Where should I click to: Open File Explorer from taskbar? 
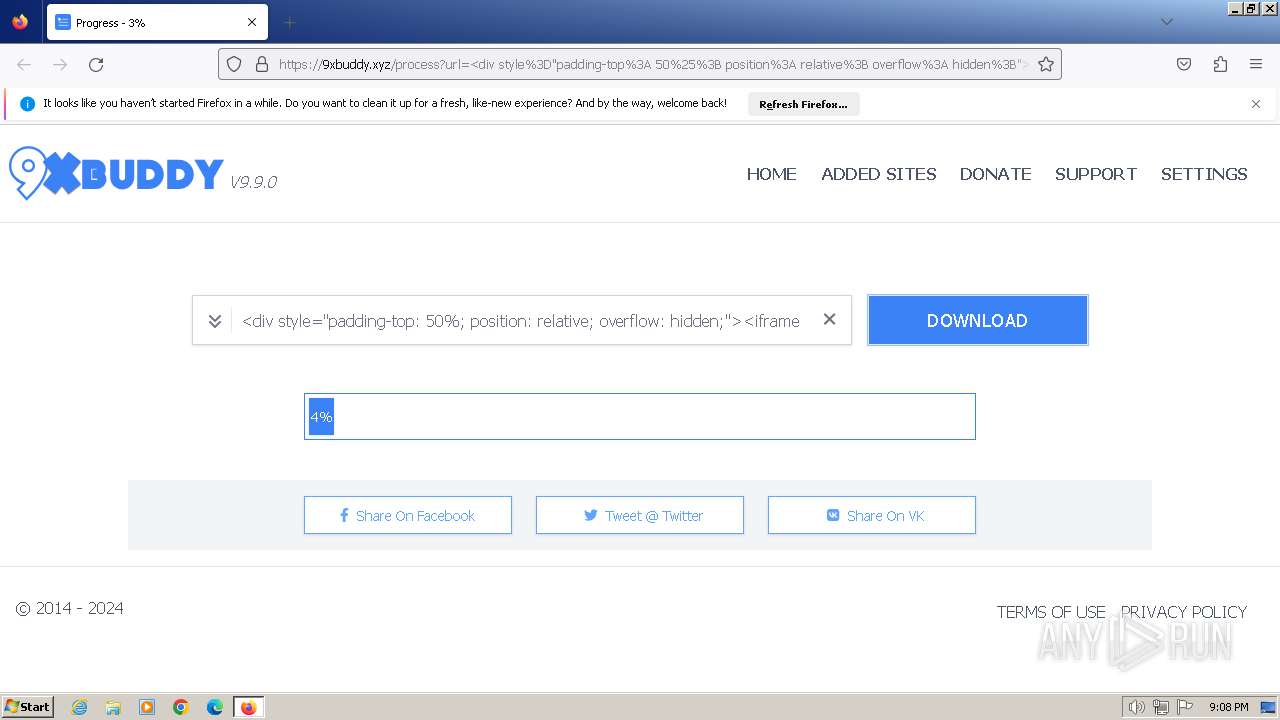[113, 707]
